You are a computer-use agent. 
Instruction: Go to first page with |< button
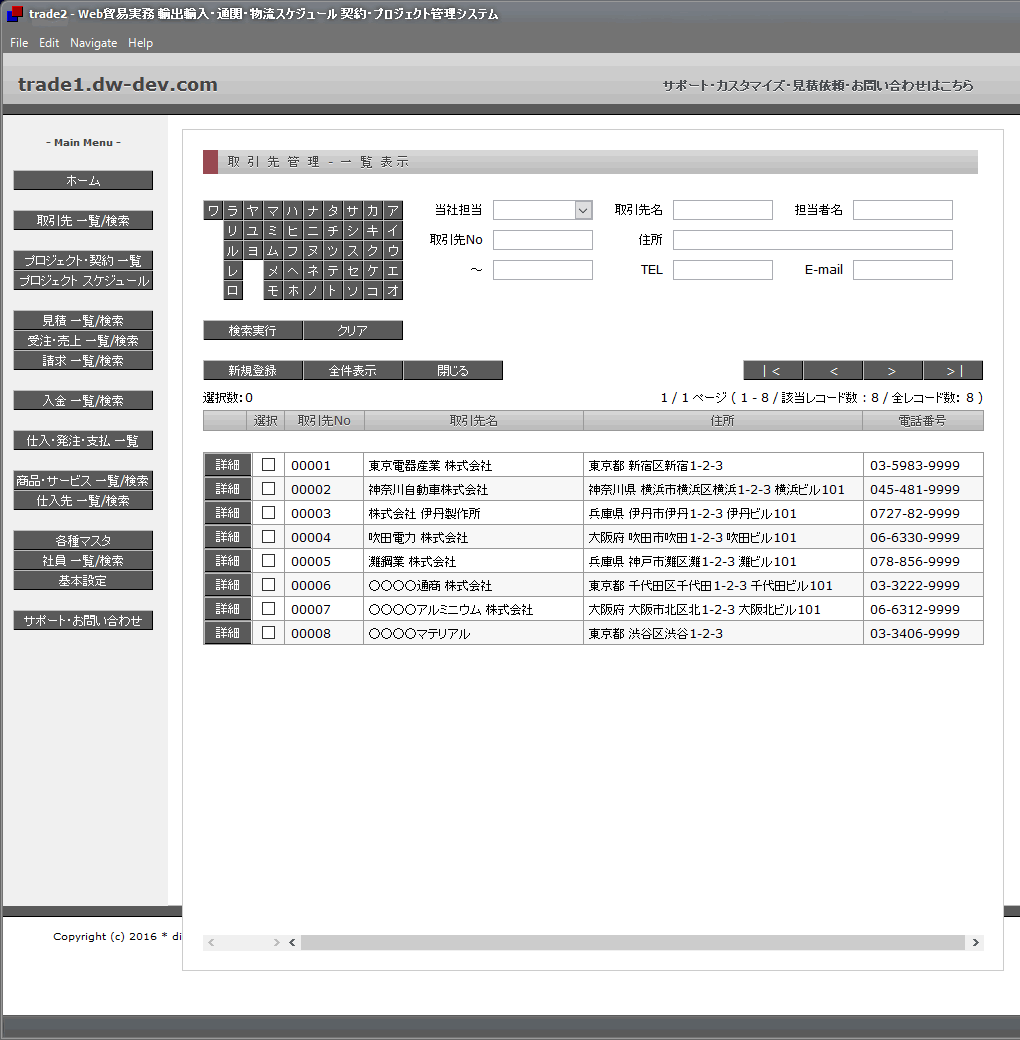[773, 370]
